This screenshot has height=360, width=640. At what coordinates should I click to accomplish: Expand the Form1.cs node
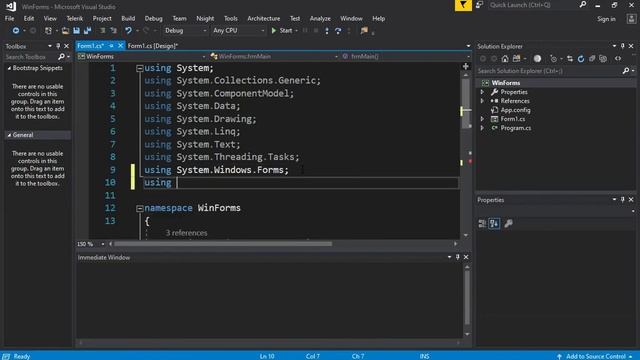482,119
